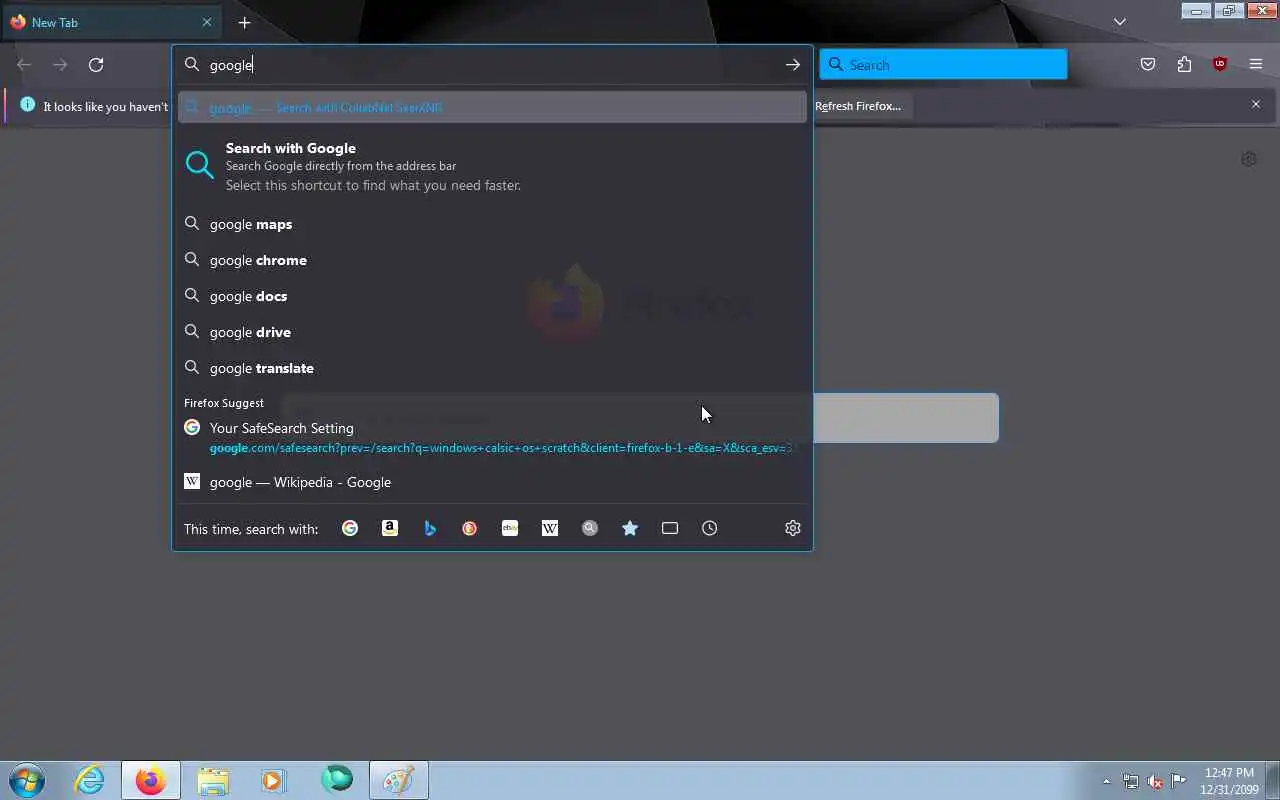Launch Internet Explorer from the taskbar
The height and width of the screenshot is (800, 1280).
pos(90,780)
